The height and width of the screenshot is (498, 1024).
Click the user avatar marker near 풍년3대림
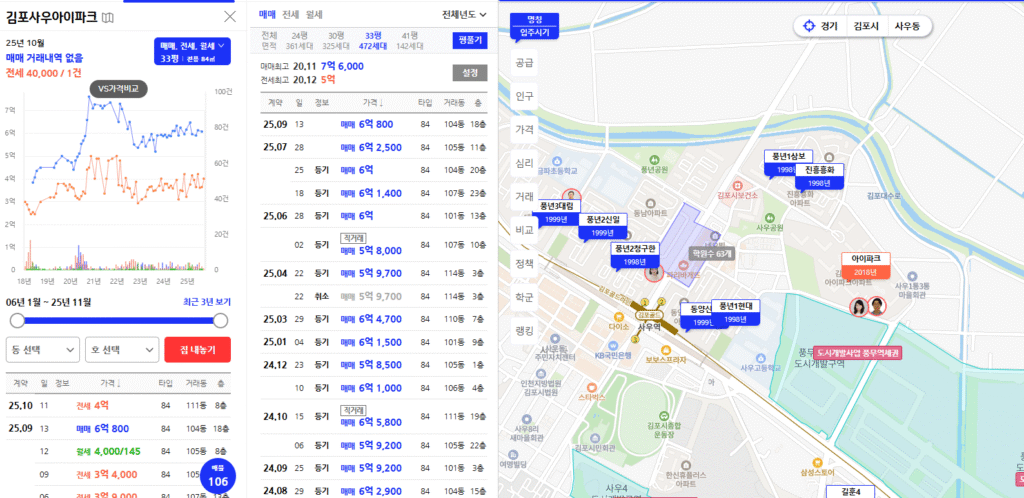coord(571,195)
